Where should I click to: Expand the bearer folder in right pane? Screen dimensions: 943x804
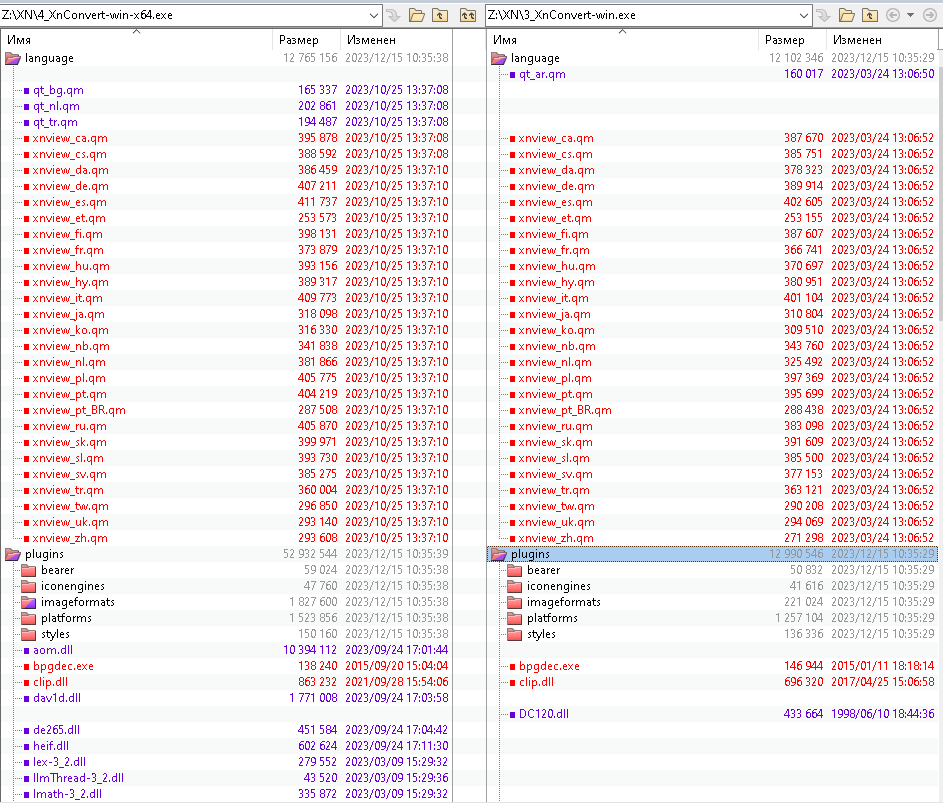coord(514,570)
